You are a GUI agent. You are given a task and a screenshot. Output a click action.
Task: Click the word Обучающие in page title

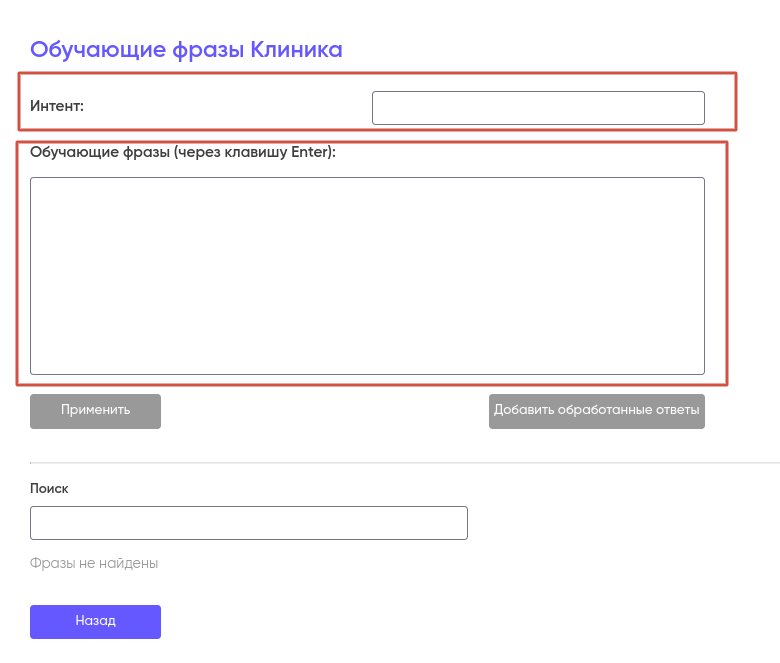87,49
